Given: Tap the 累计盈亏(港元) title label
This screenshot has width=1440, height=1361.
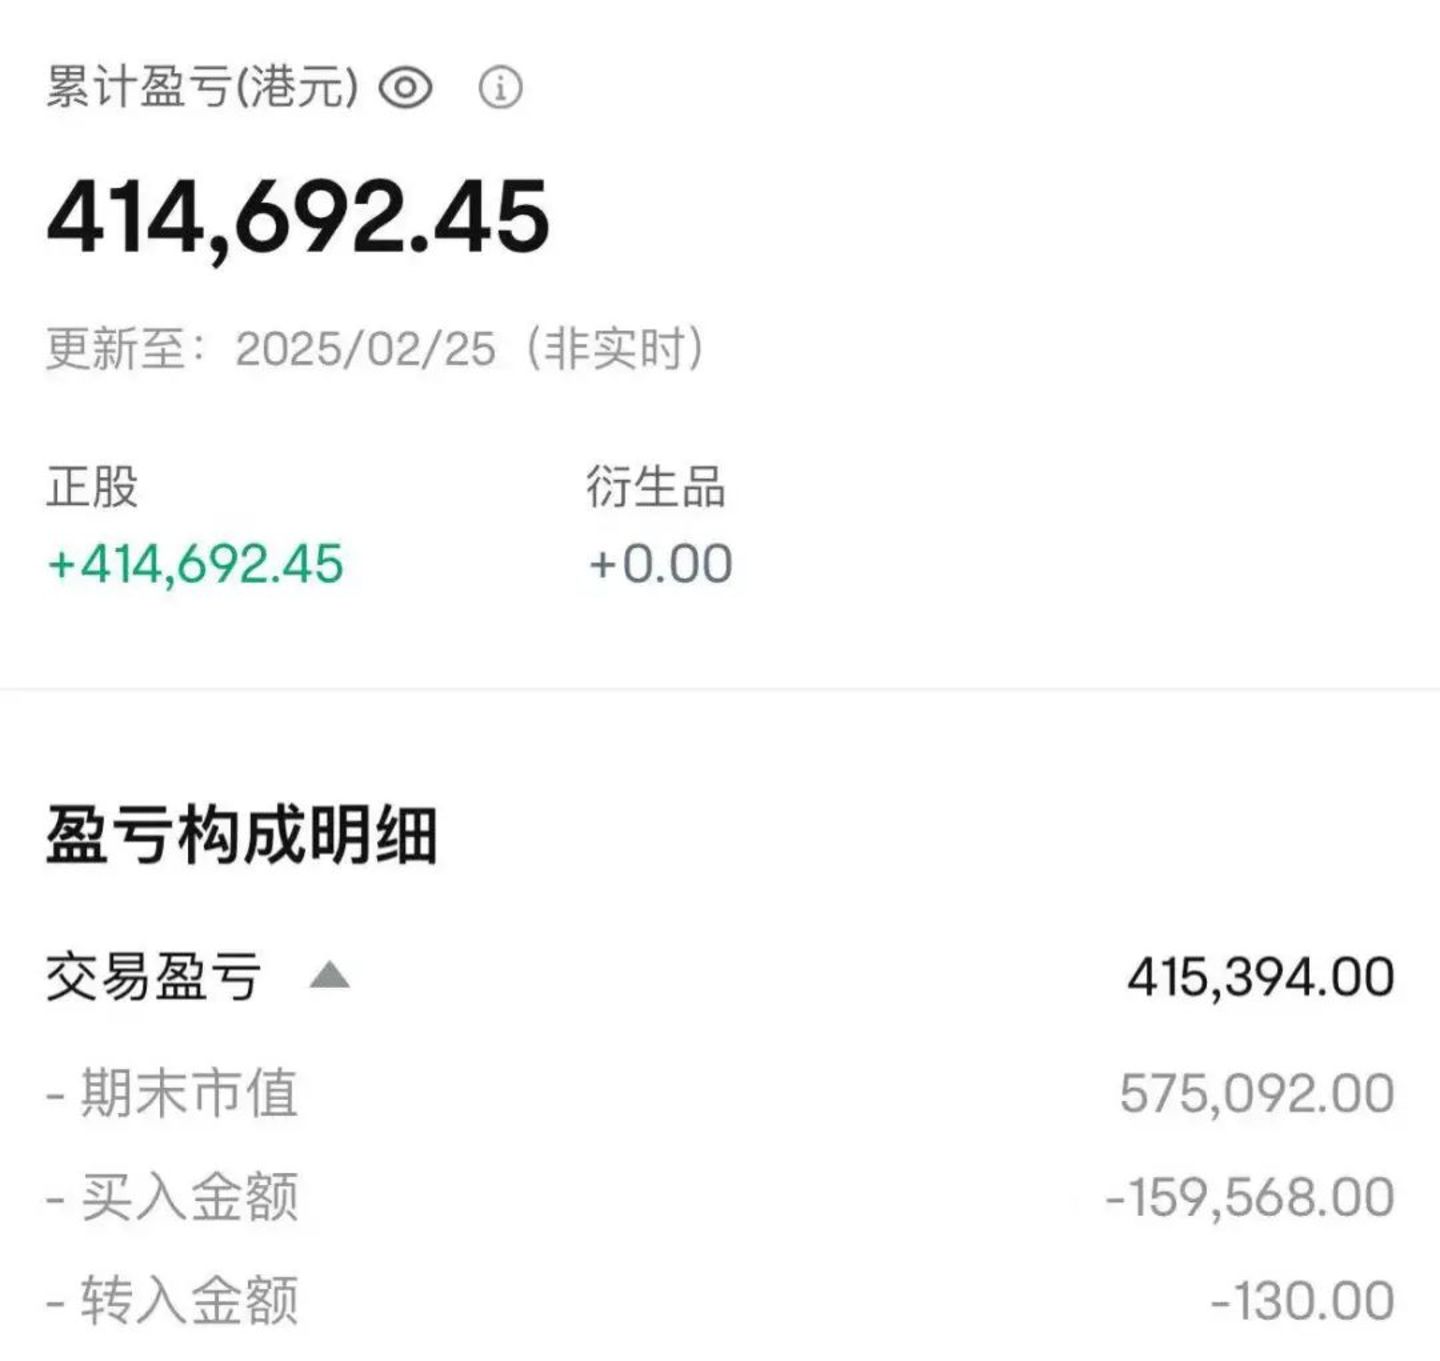Looking at the screenshot, I should point(202,88).
